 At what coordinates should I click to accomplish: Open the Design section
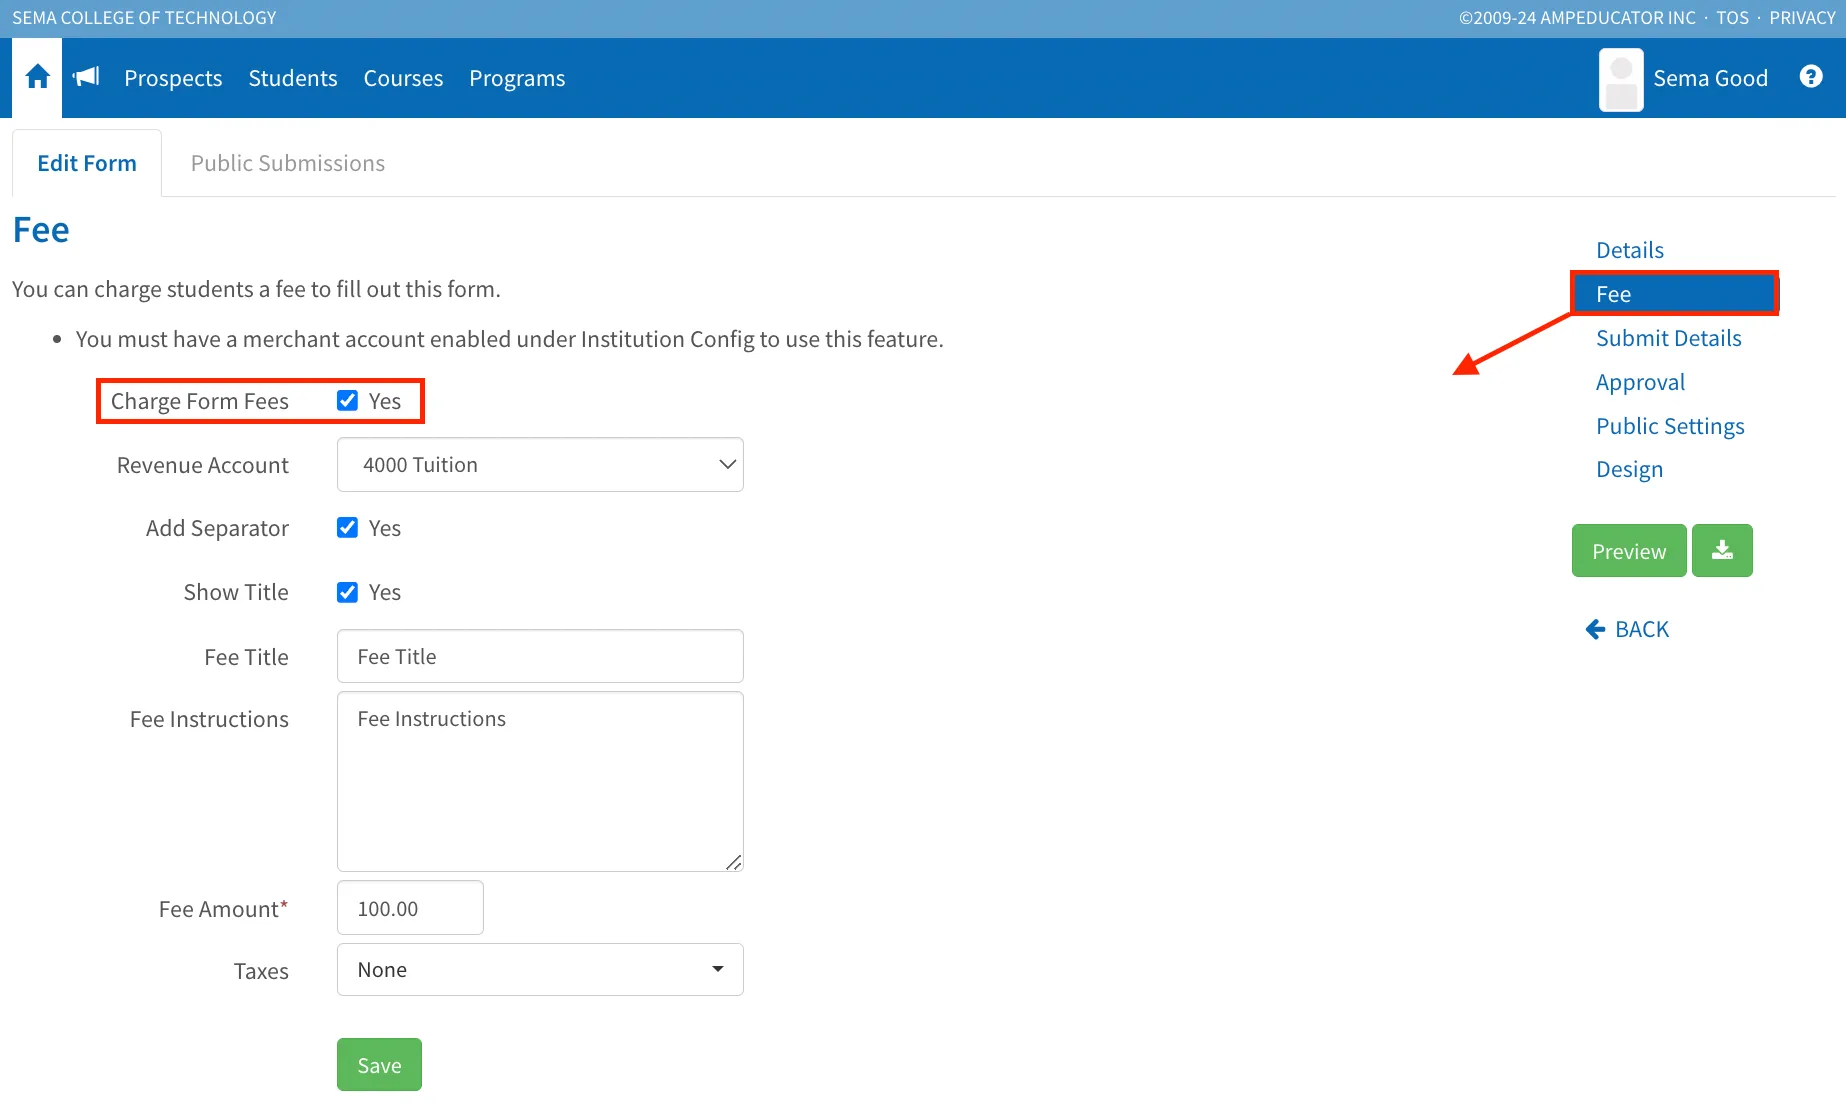1629,469
